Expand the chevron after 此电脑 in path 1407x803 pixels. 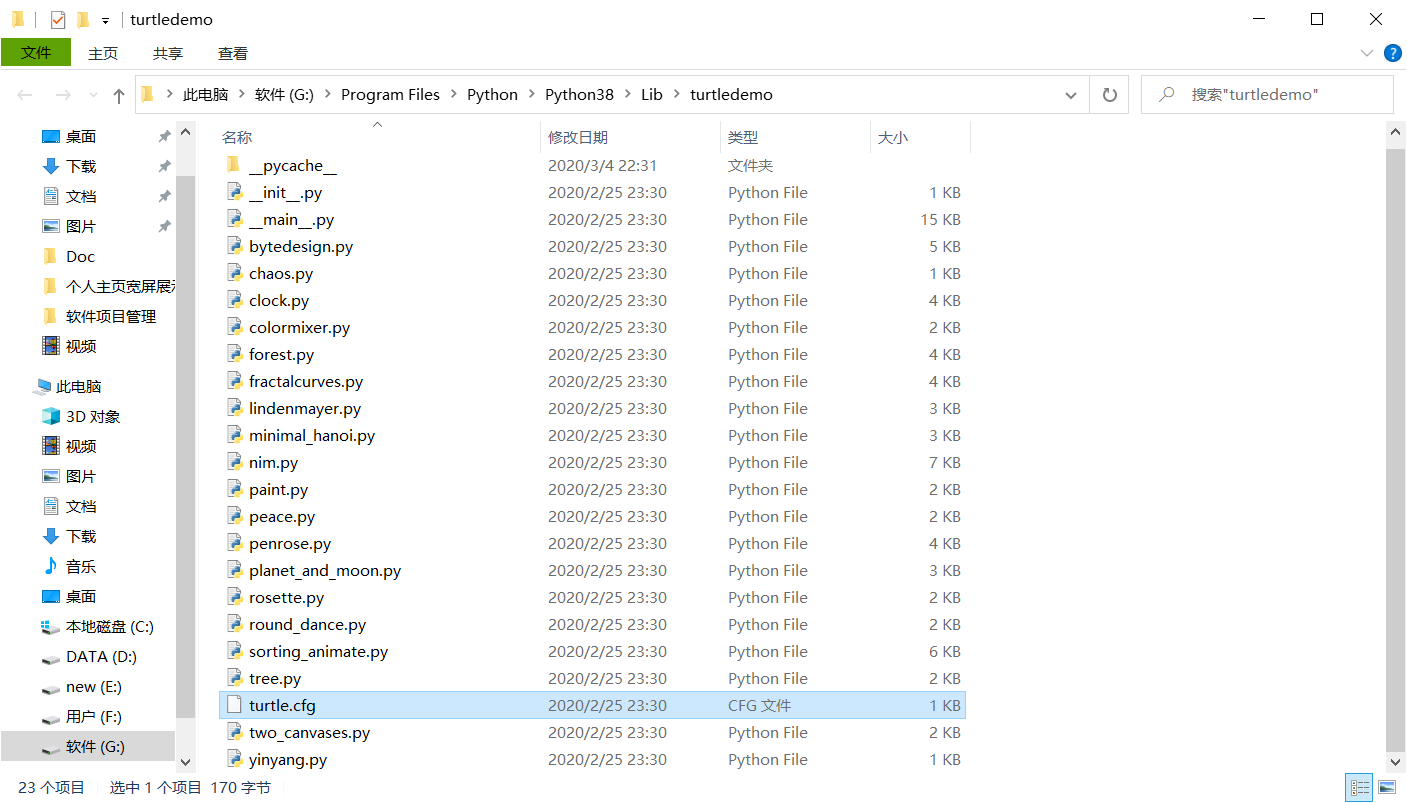(x=241, y=95)
